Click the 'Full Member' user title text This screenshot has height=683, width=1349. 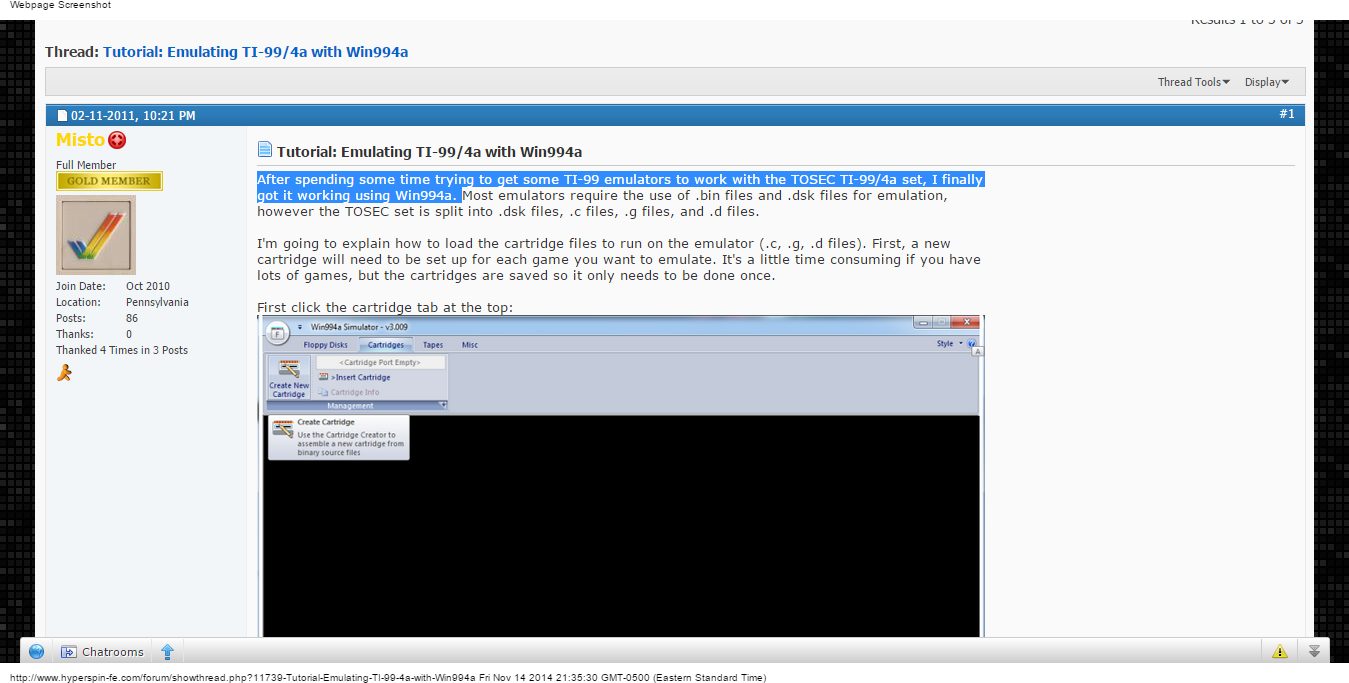pyautogui.click(x=86, y=165)
